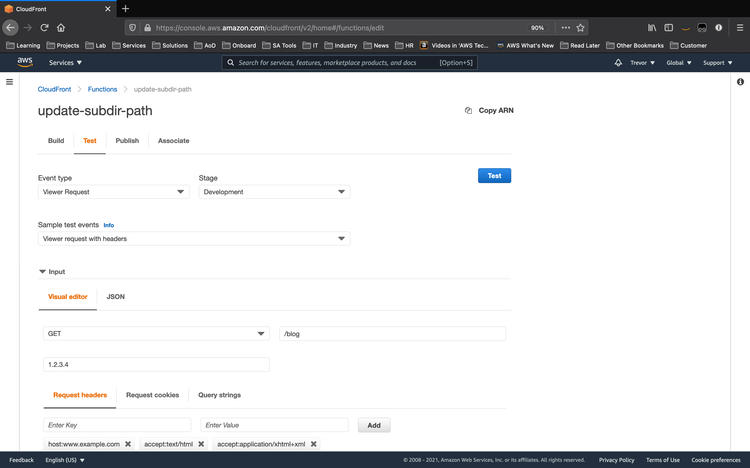The width and height of the screenshot is (750, 468).
Task: Open a new browser tab with plus icon
Action: (x=125, y=9)
